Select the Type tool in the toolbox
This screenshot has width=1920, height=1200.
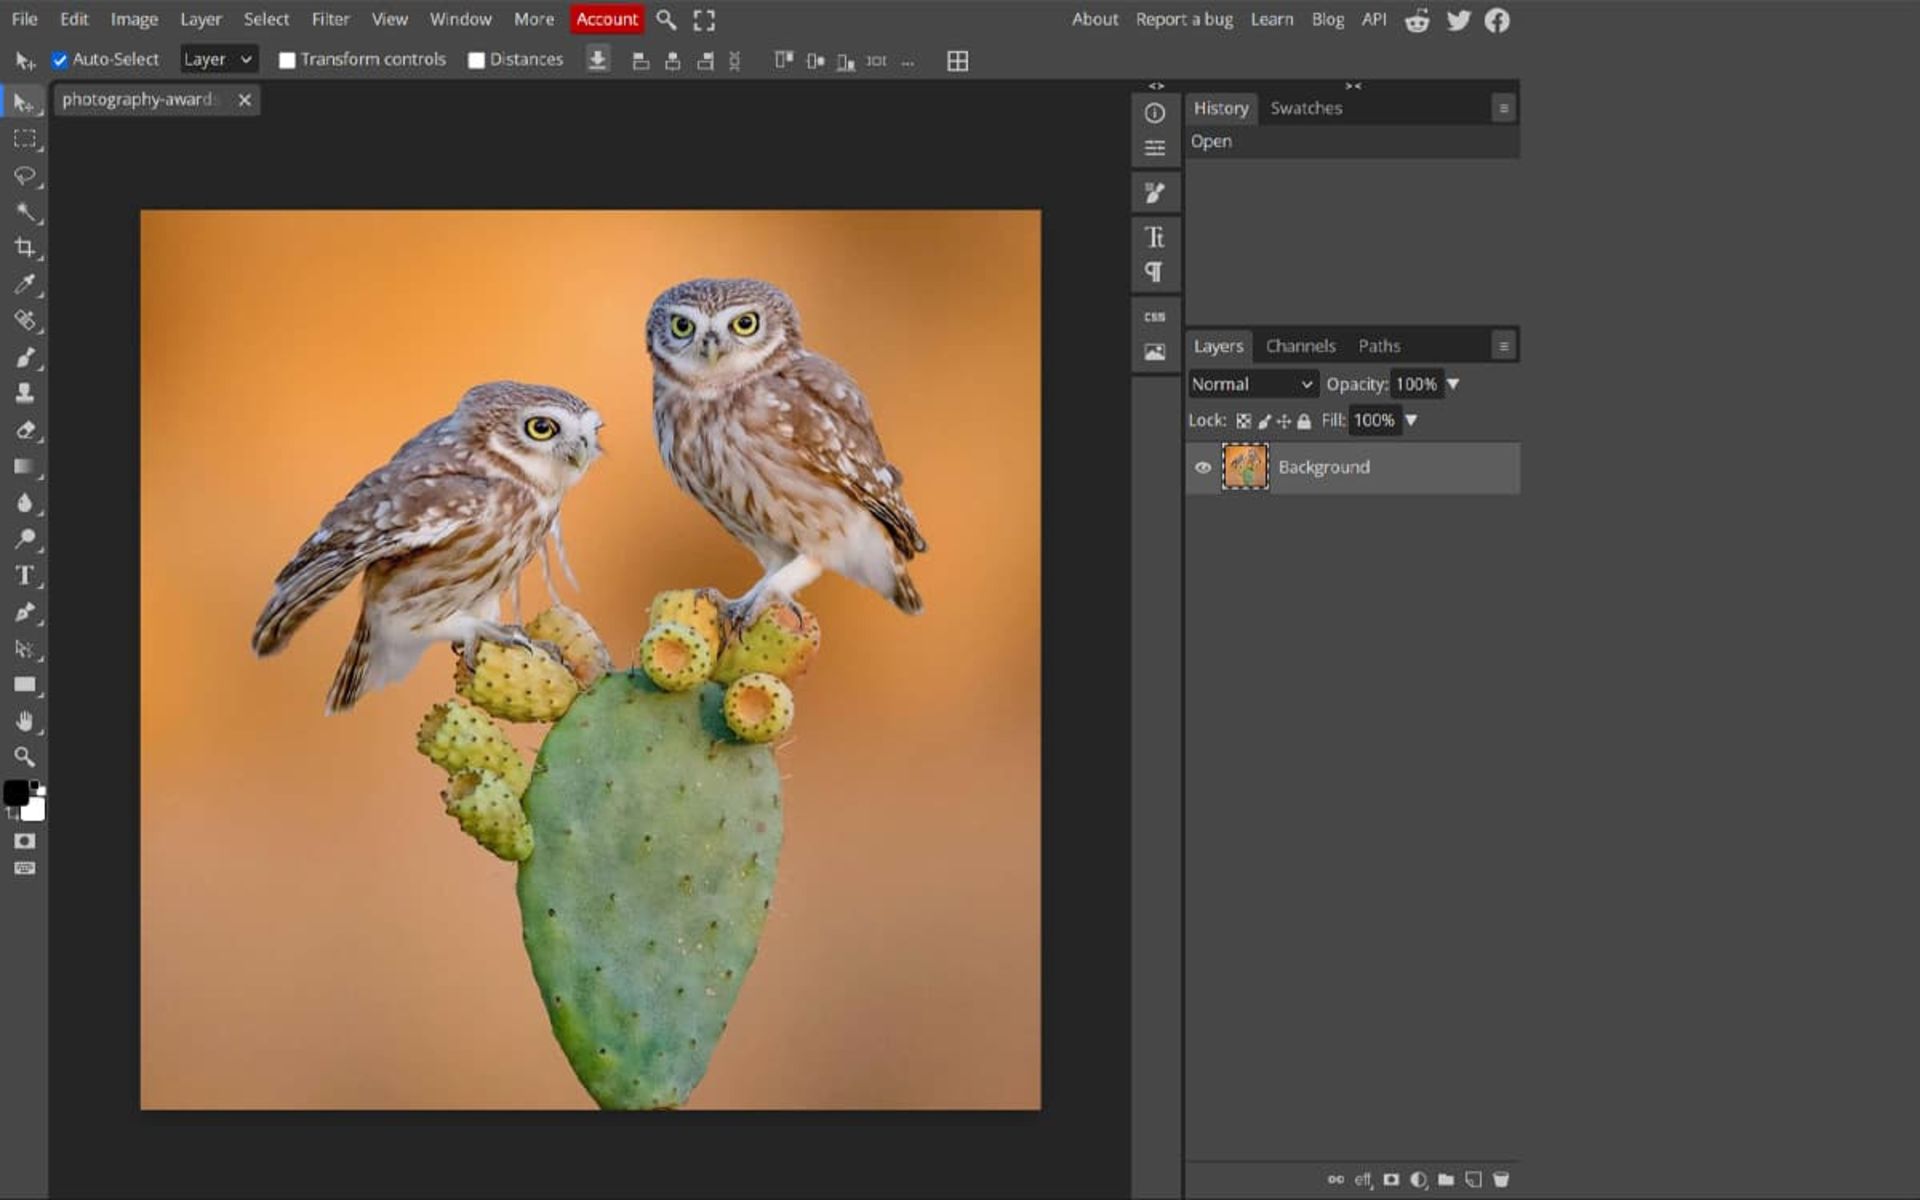coord(24,575)
